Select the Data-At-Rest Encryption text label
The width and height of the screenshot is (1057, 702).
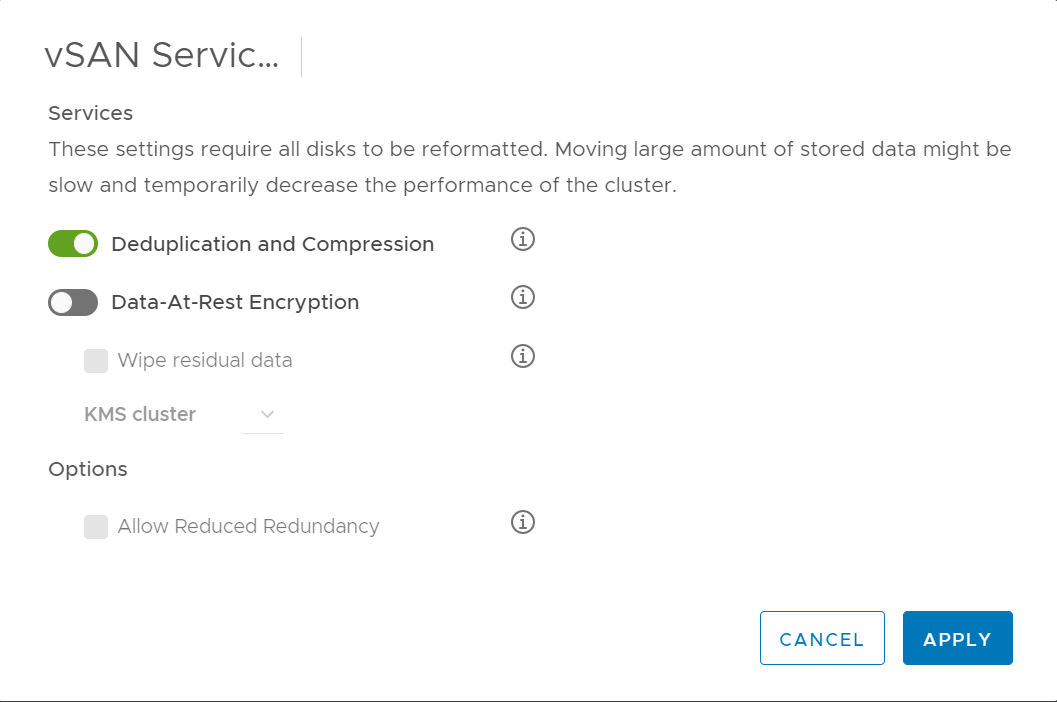[x=235, y=302]
